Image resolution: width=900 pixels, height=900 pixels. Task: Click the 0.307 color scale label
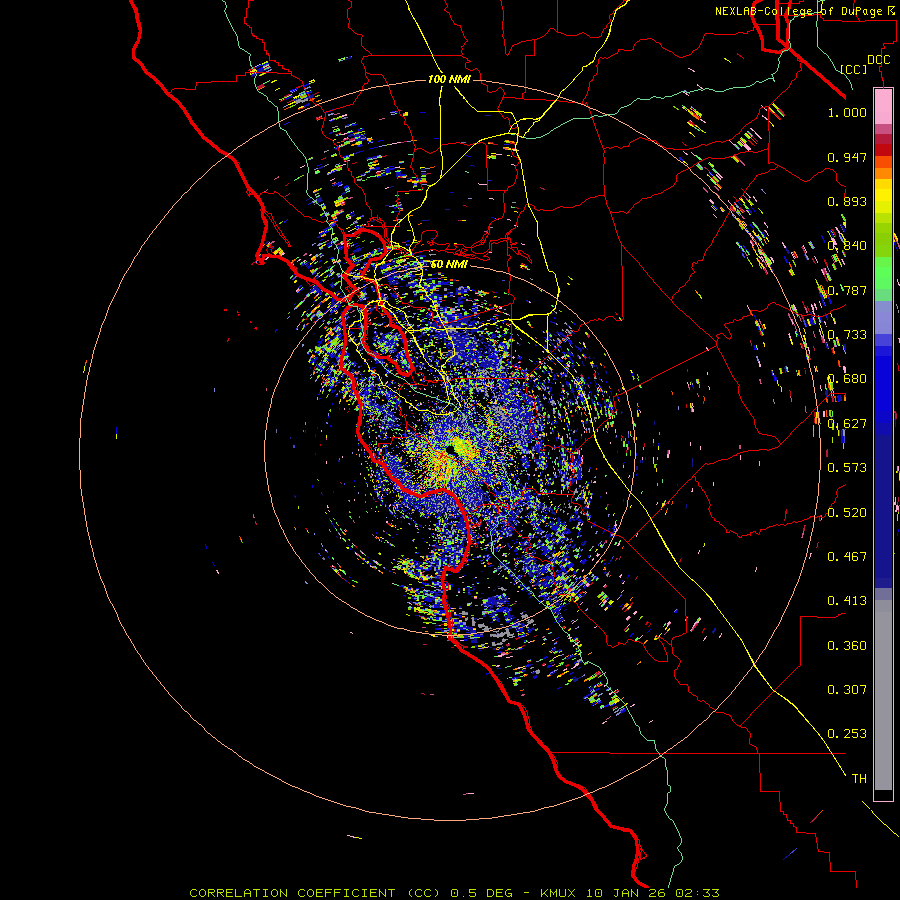point(847,690)
